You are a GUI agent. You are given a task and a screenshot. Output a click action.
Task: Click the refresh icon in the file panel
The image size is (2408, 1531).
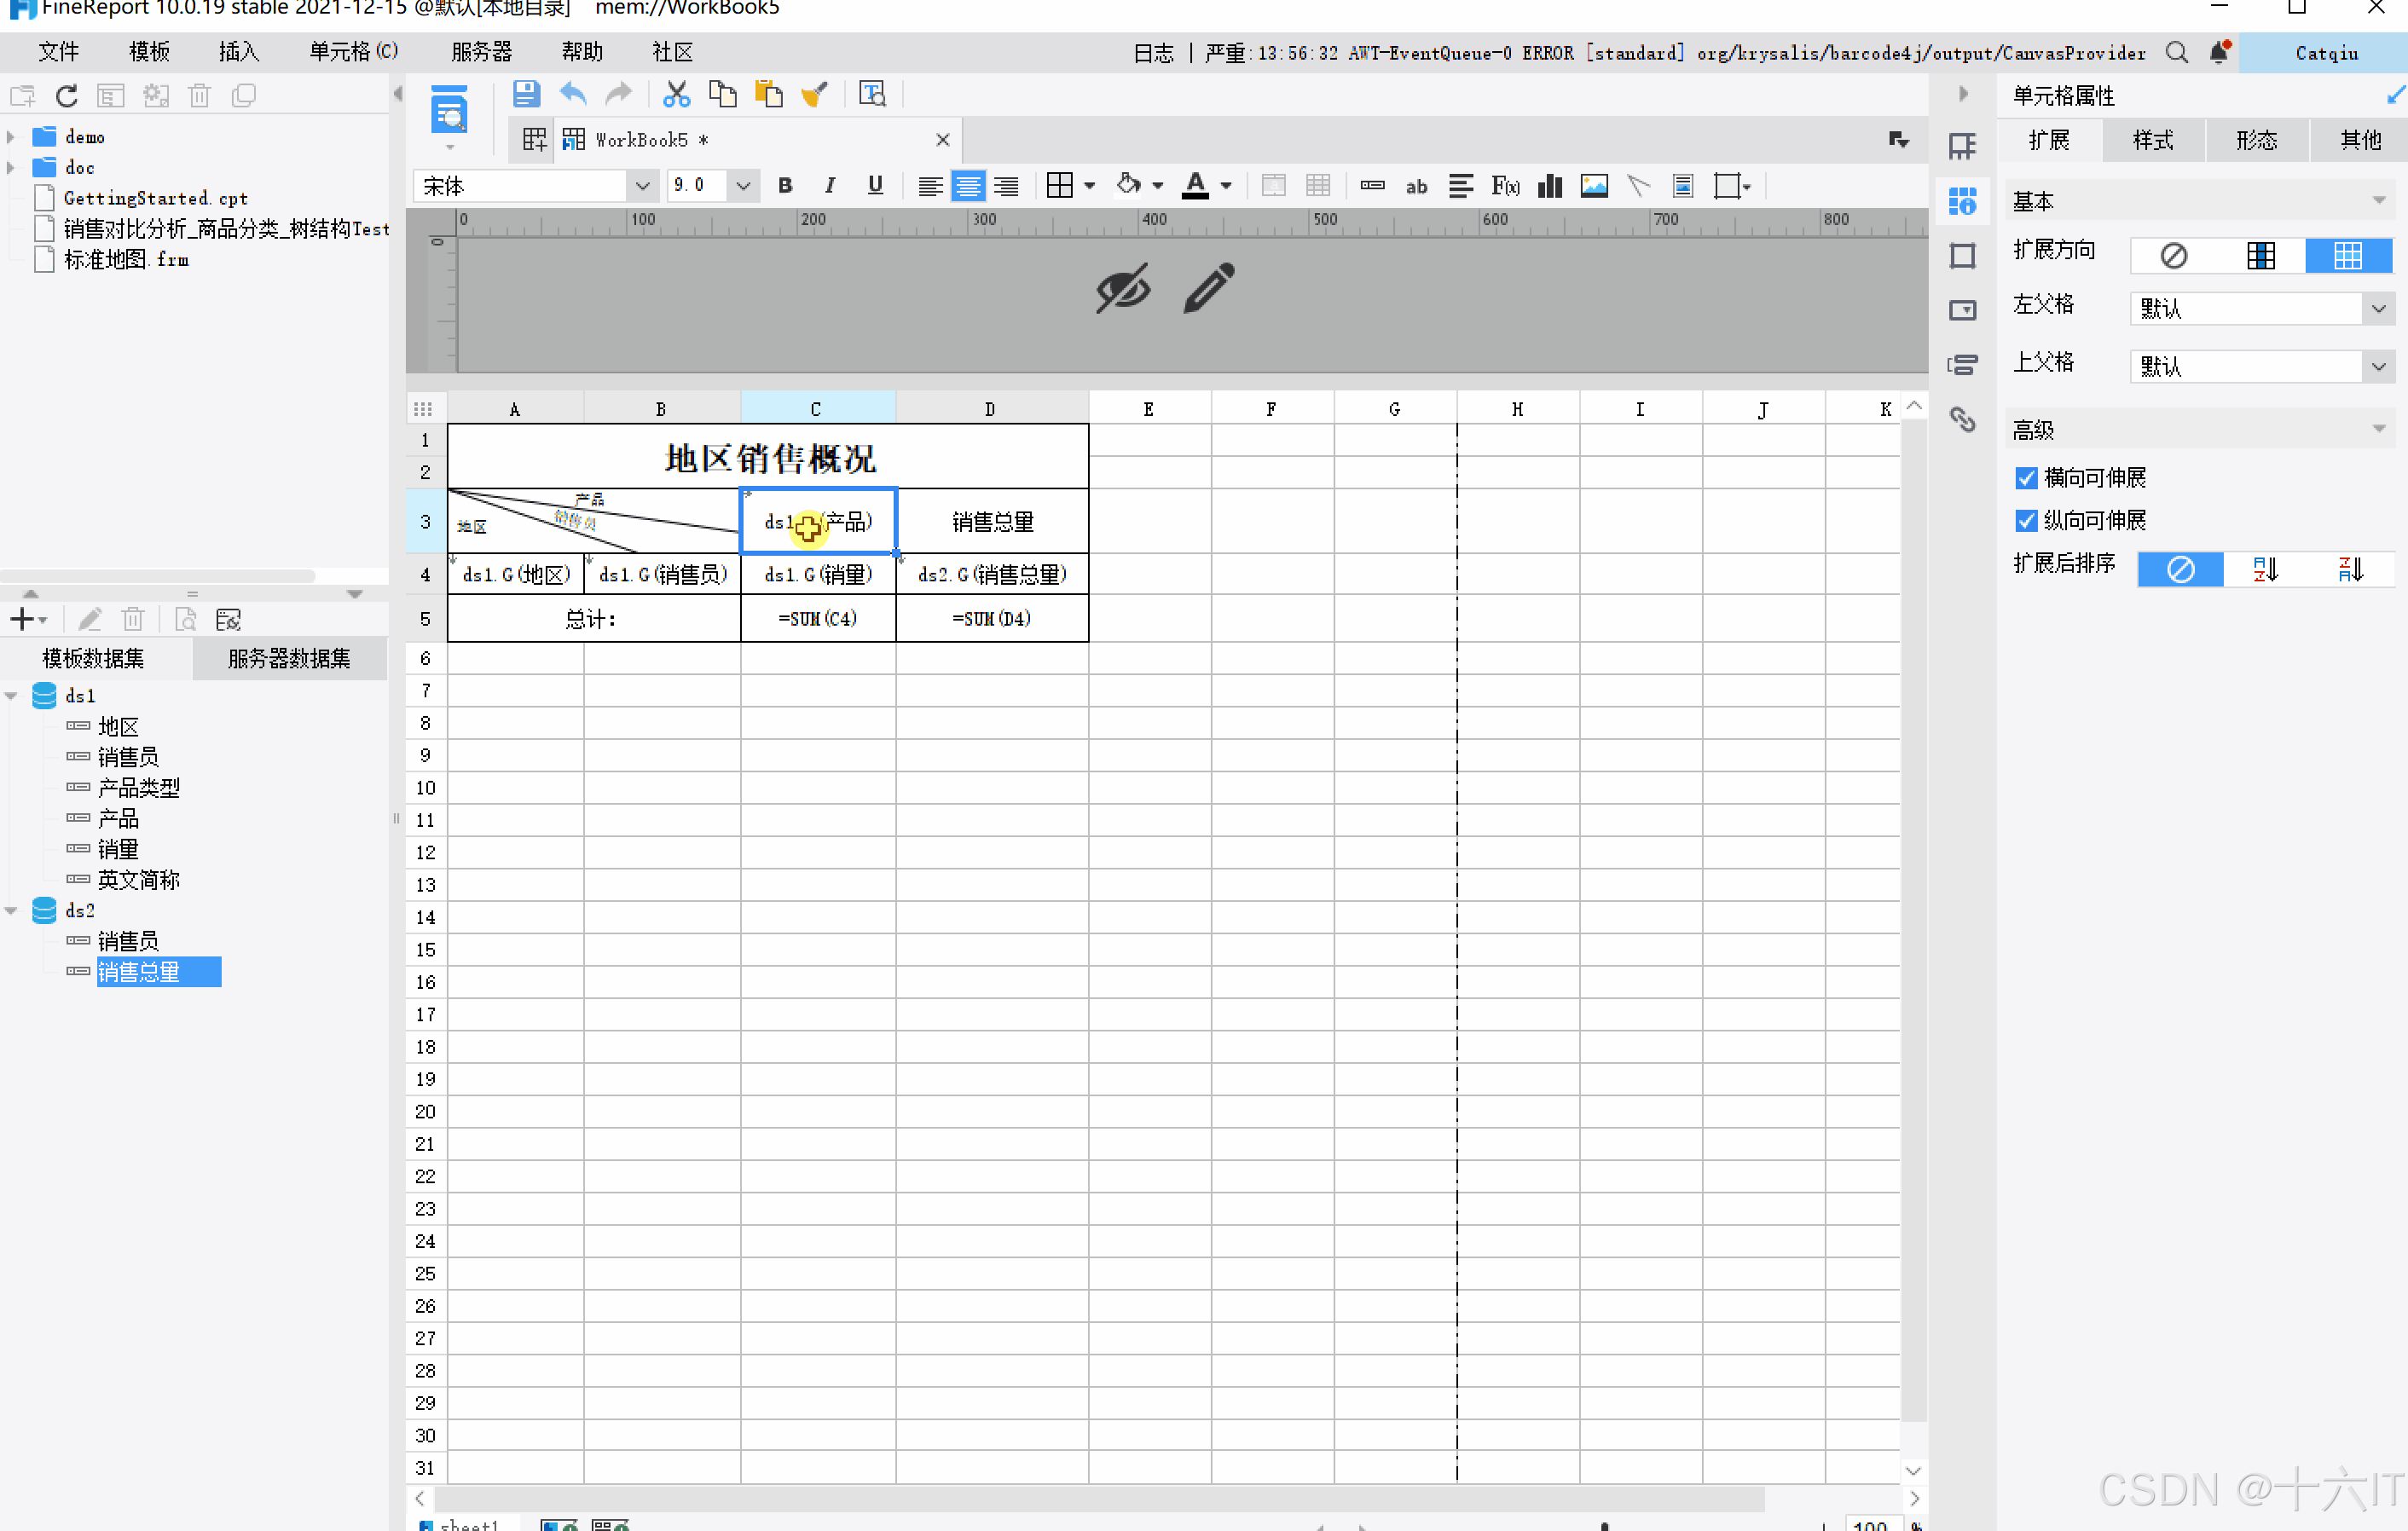point(66,96)
